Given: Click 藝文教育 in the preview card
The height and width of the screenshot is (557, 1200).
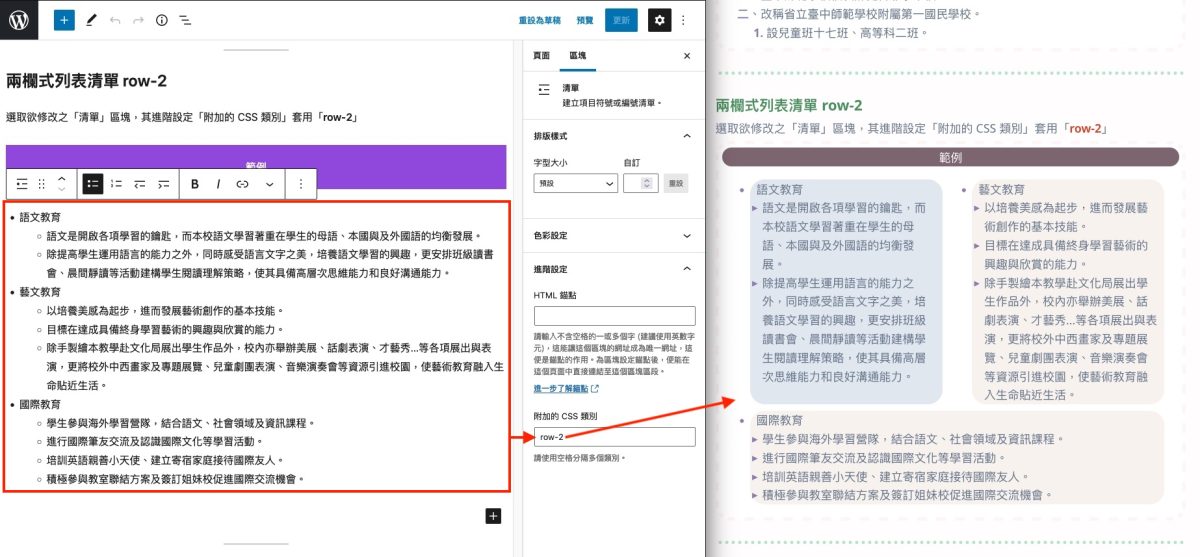Looking at the screenshot, I should (1002, 189).
